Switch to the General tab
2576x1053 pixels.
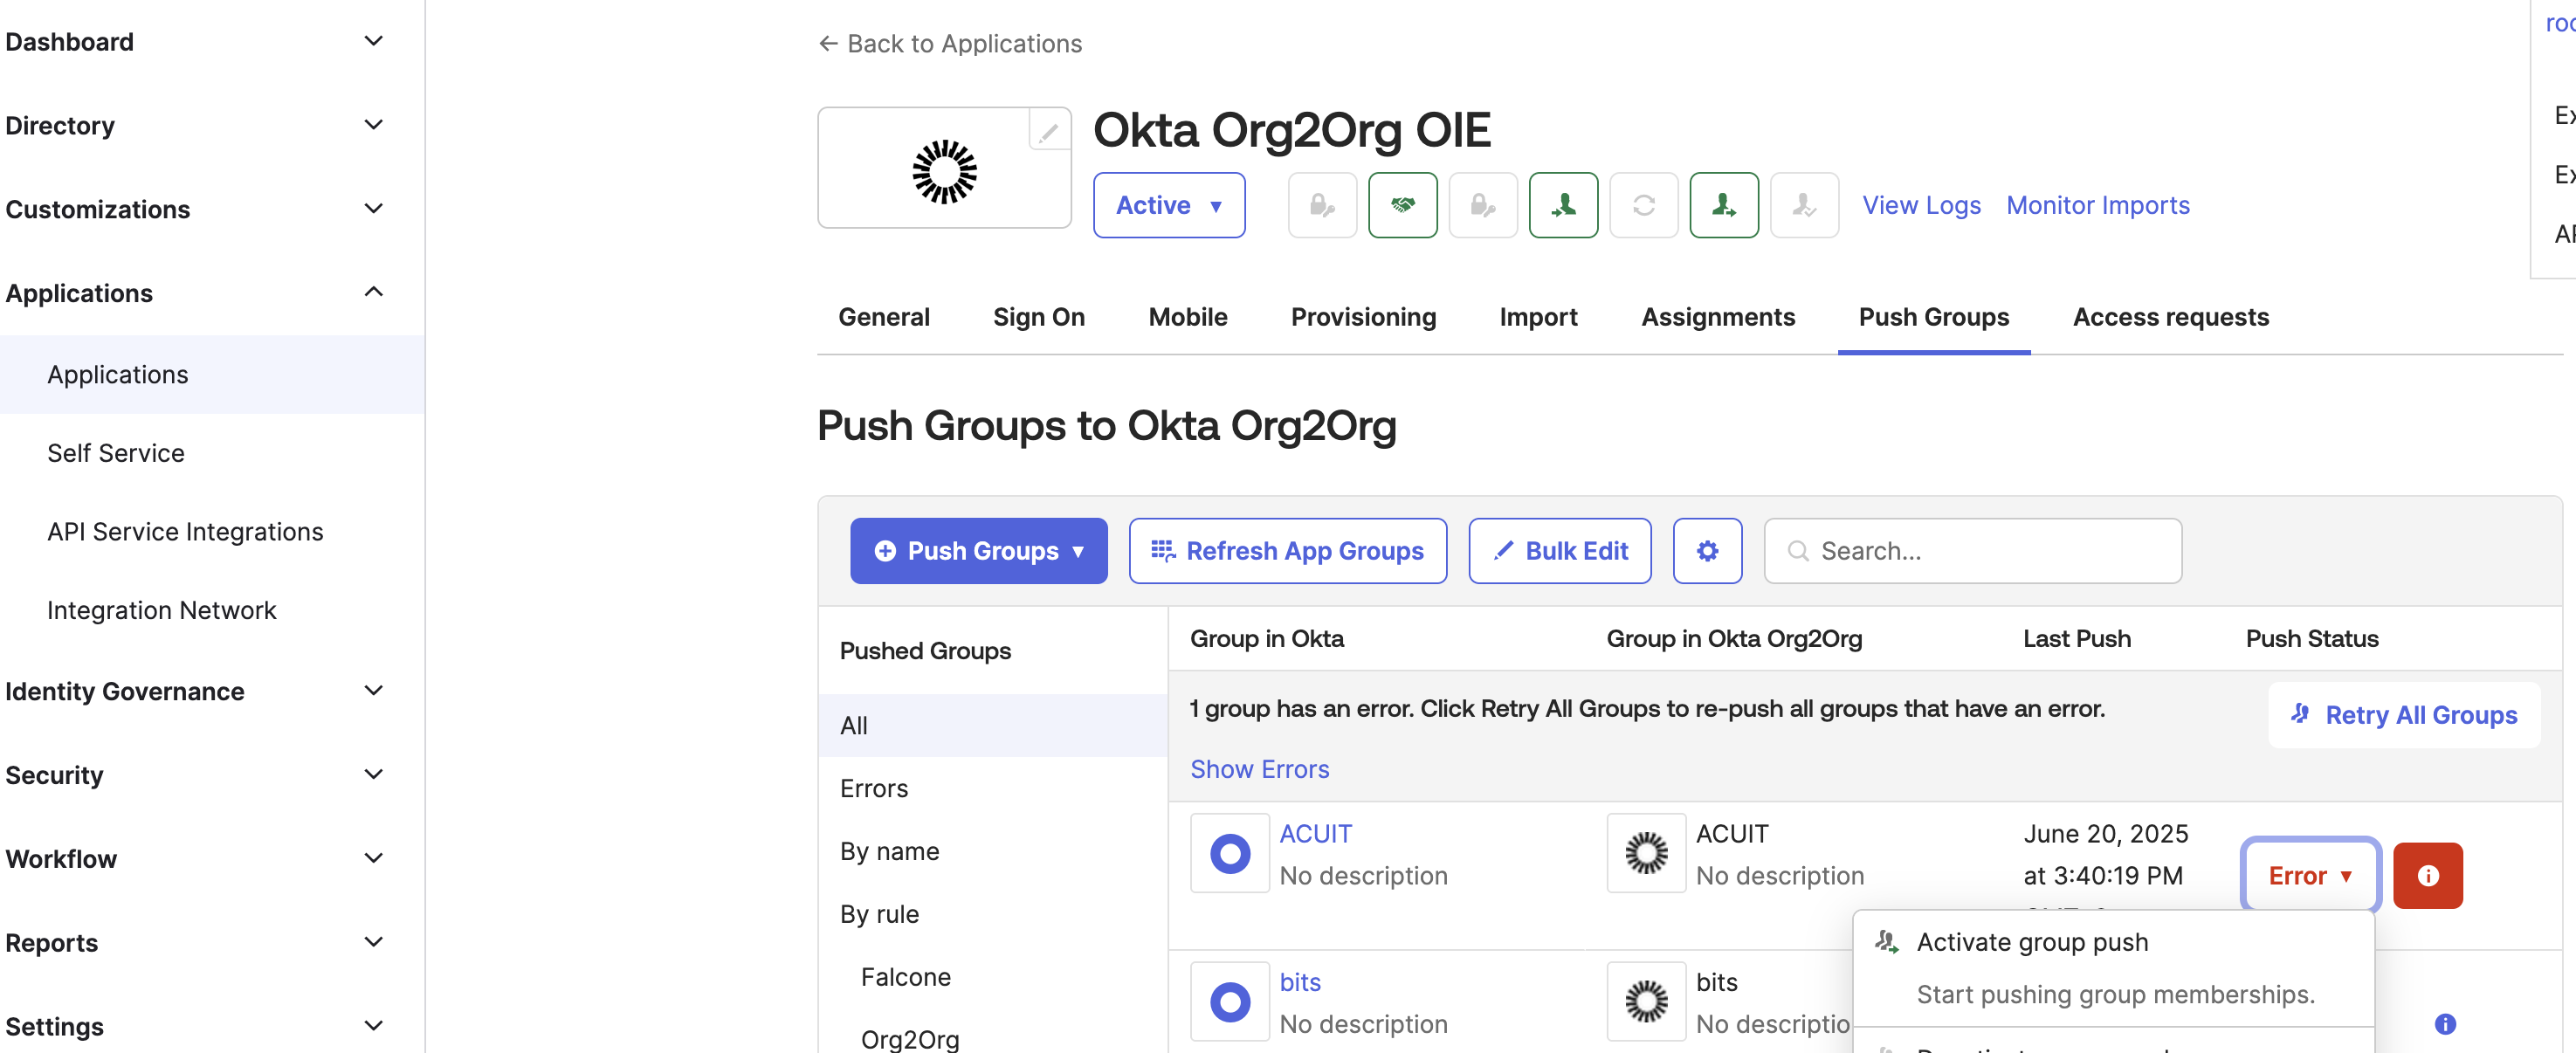pyautogui.click(x=883, y=317)
